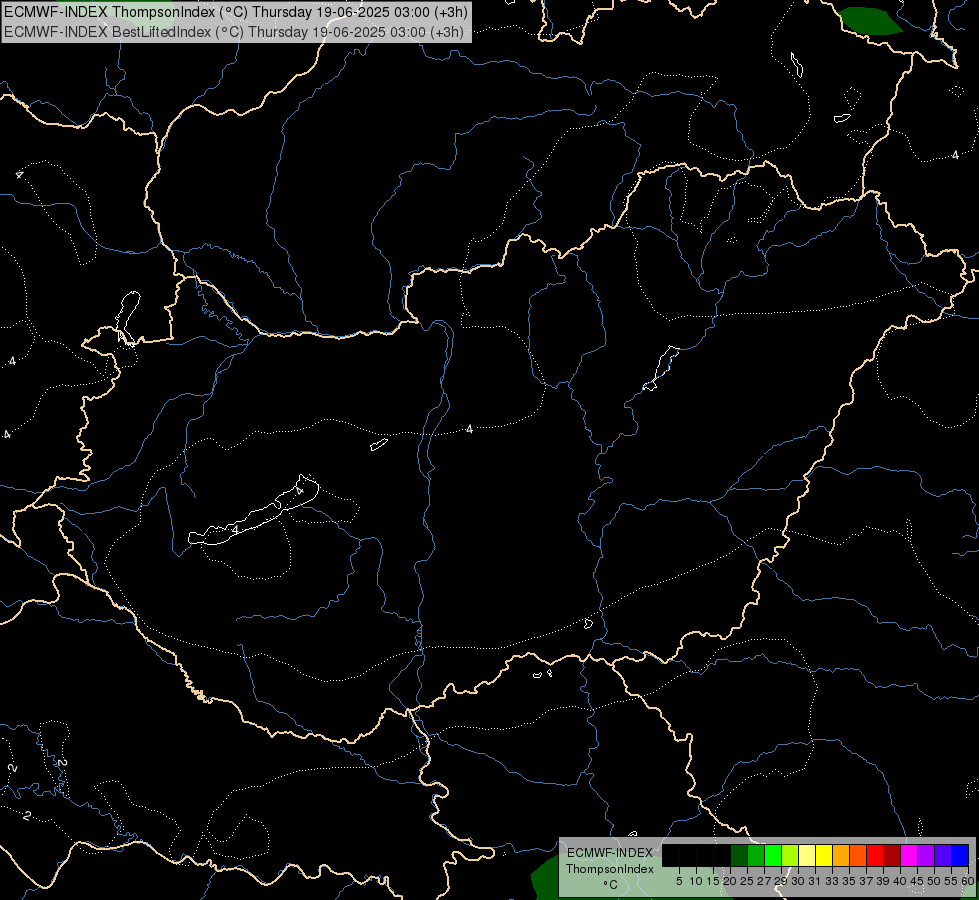Click the magenta 40–45 legend swatch
Image resolution: width=979 pixels, height=900 pixels.
click(908, 856)
